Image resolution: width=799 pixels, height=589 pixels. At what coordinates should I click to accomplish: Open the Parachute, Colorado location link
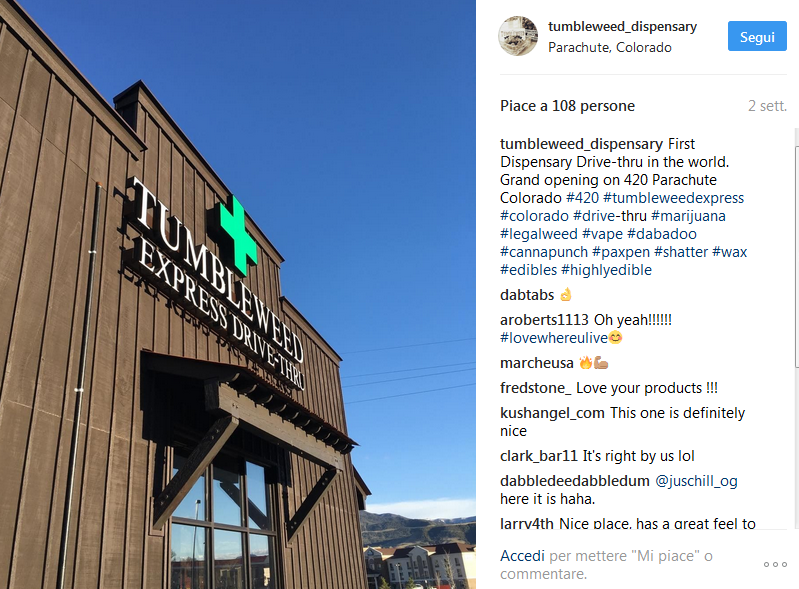609,47
